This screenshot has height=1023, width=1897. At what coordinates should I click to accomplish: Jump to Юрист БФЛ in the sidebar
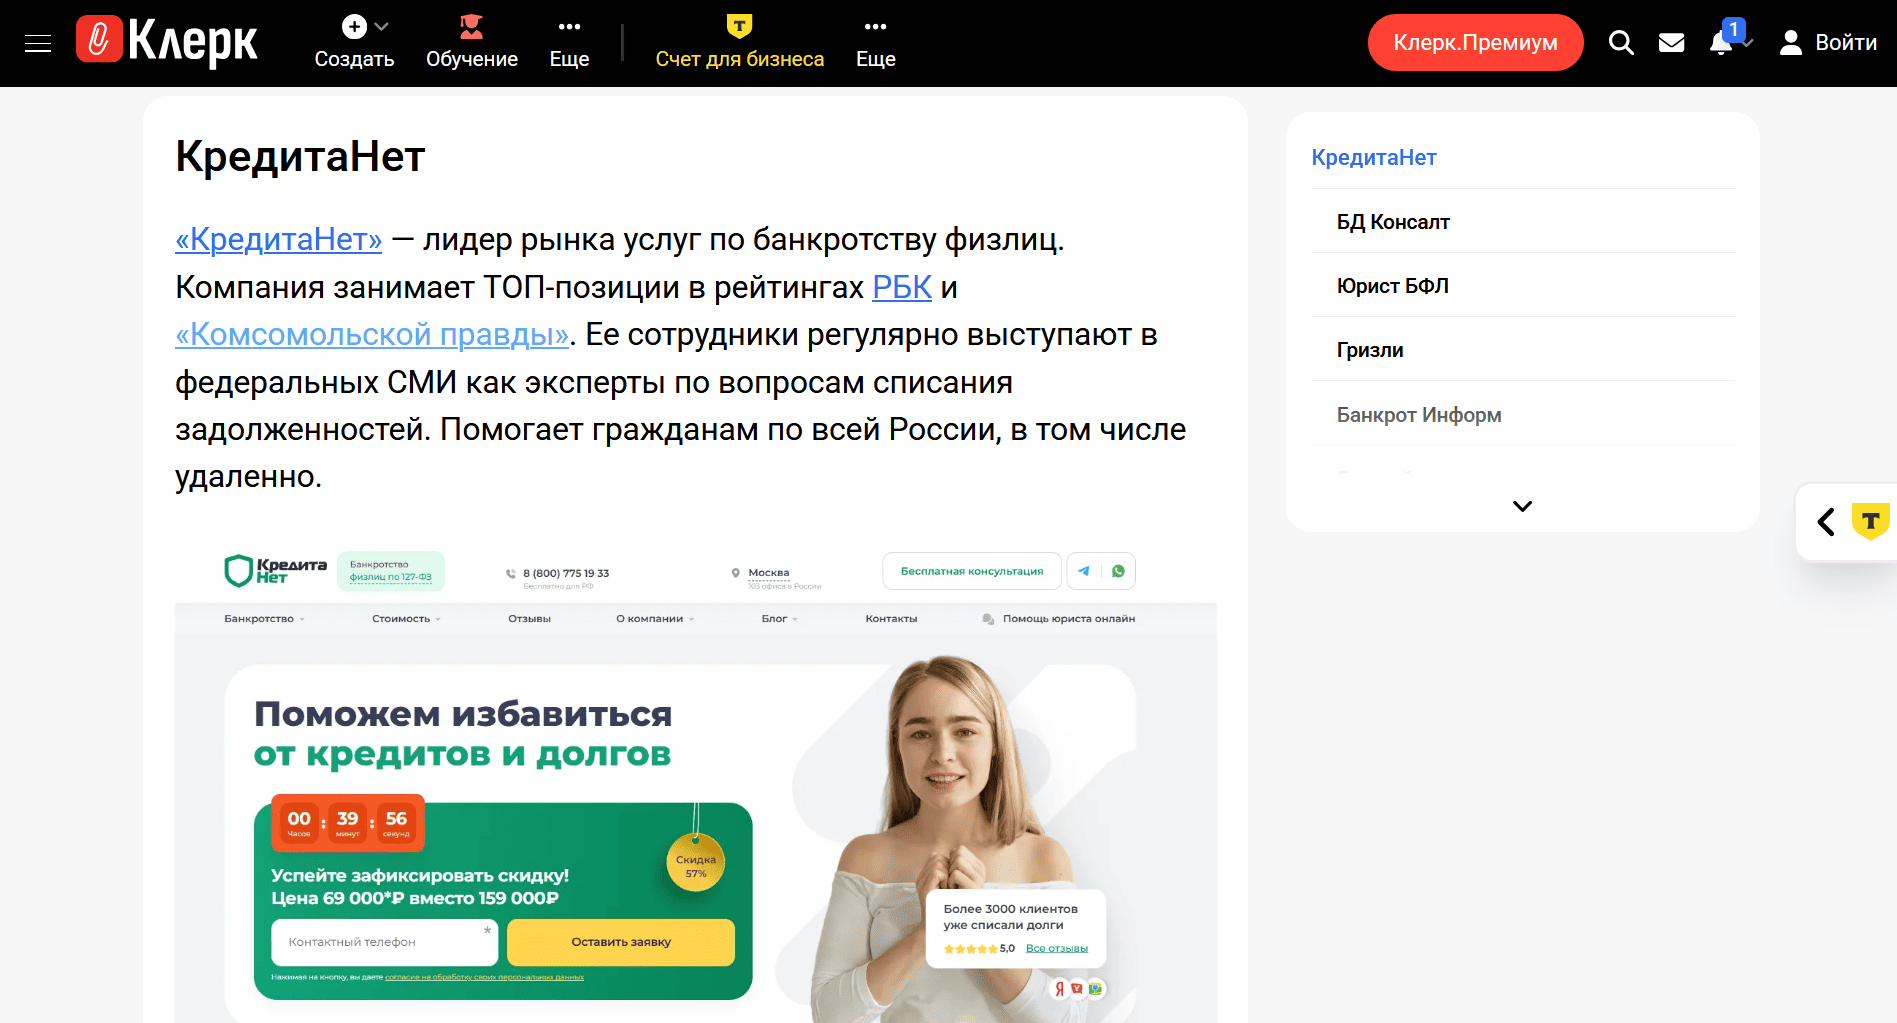[1392, 286]
